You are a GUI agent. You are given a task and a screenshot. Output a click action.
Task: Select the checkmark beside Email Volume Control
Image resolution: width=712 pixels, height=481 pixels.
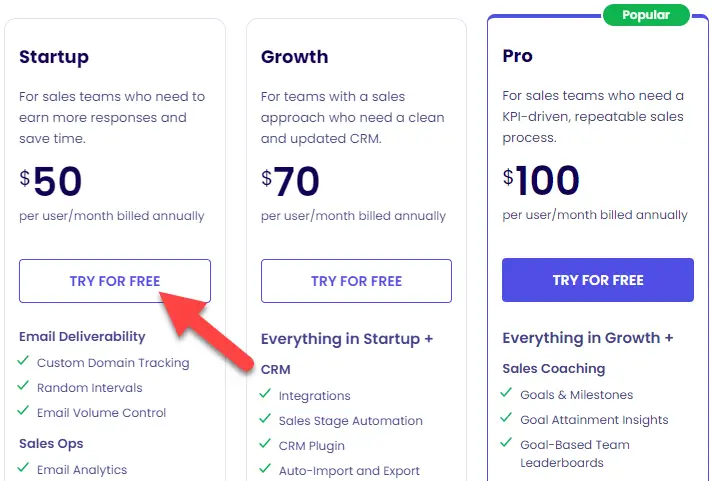point(24,412)
